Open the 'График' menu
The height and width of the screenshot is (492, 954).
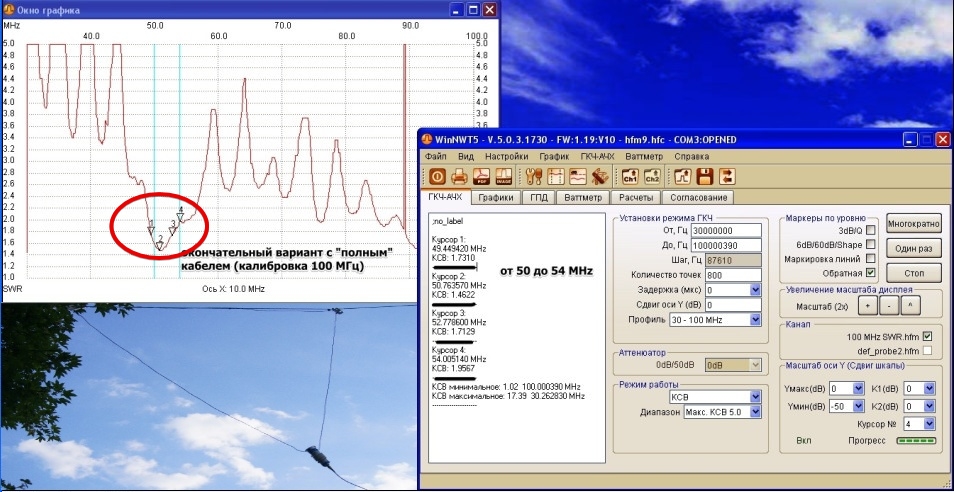(x=554, y=156)
